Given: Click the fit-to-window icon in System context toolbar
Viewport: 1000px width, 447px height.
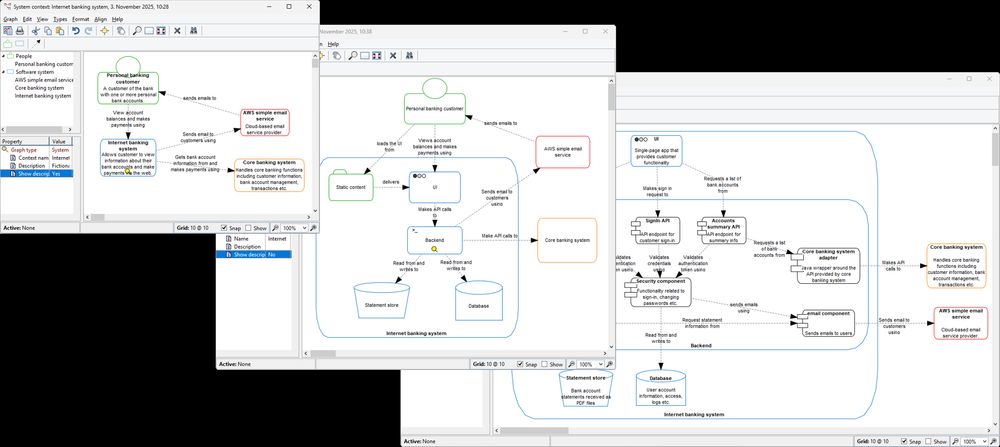Looking at the screenshot, I should pos(161,31).
